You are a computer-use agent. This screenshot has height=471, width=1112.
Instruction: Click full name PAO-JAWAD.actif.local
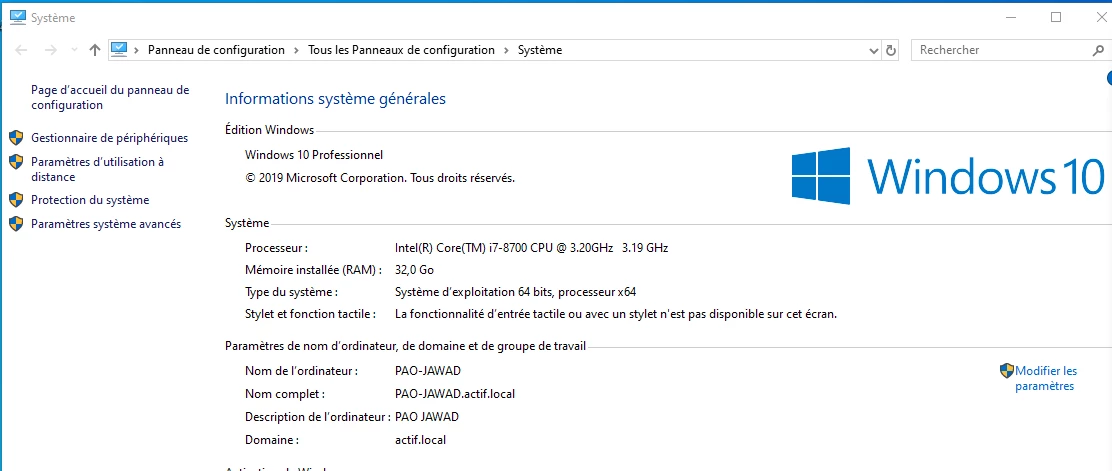(455, 394)
